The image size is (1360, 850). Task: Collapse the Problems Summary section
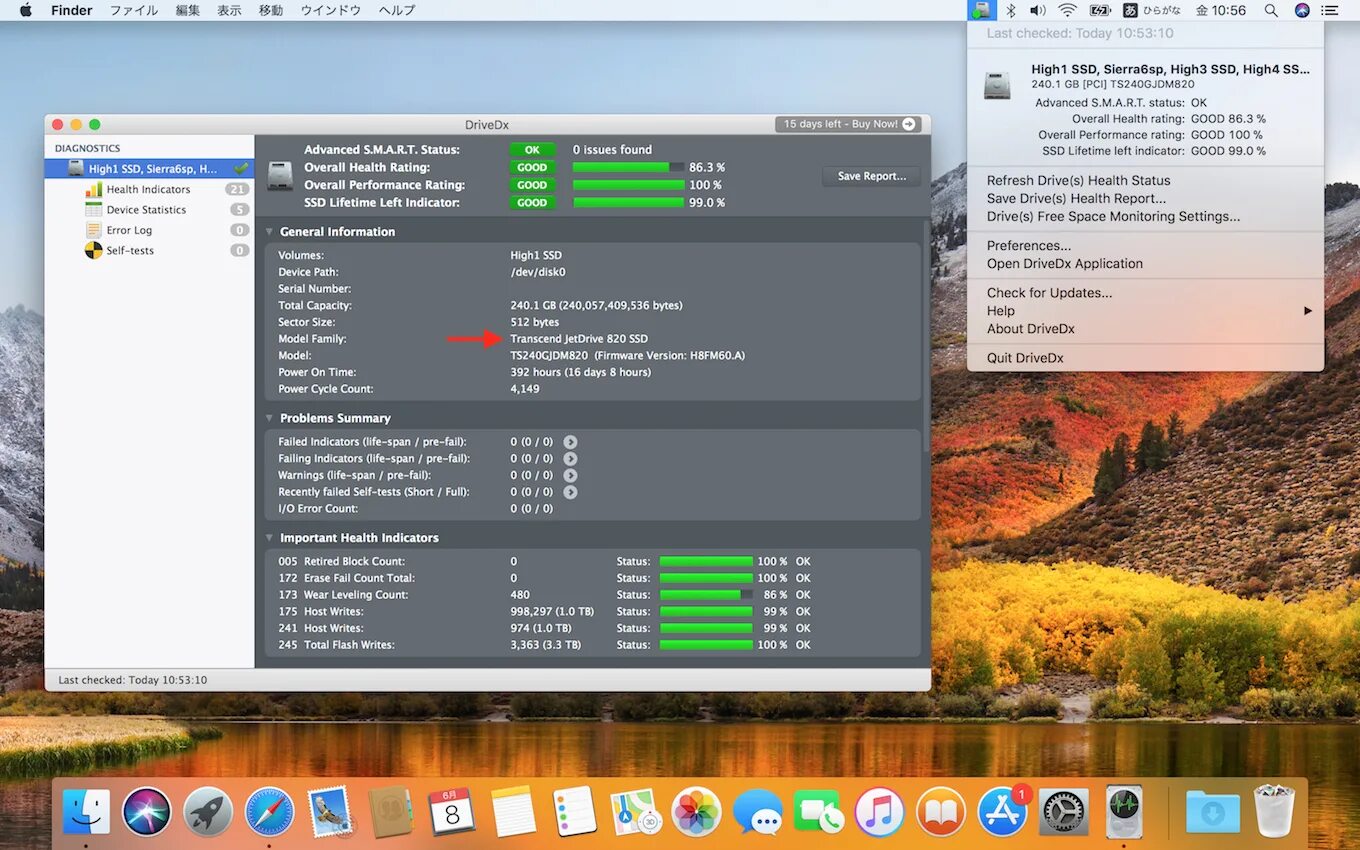coord(269,418)
